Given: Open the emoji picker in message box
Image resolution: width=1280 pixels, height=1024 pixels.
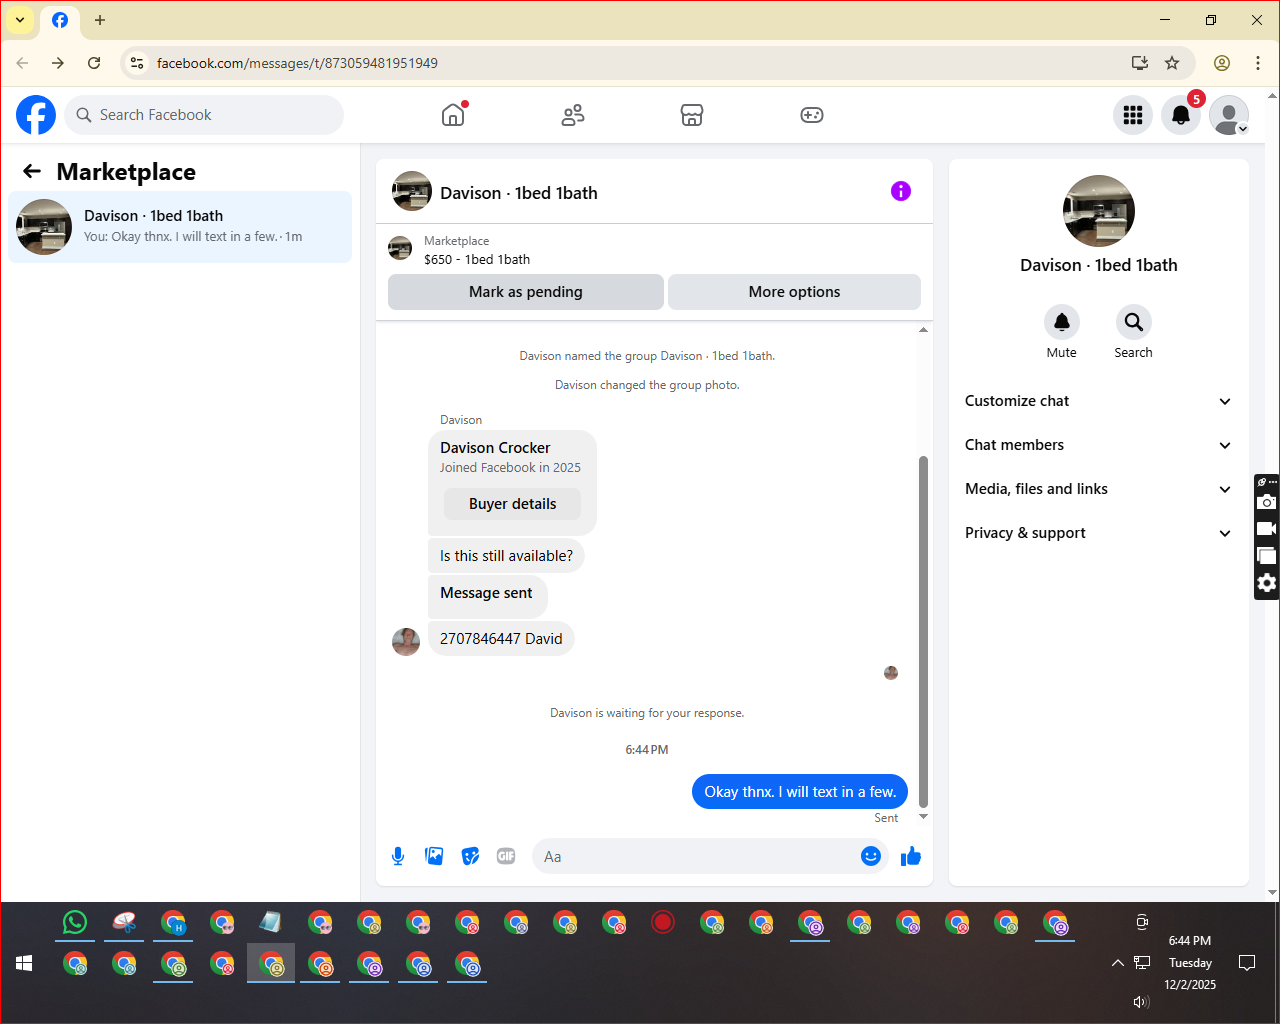Looking at the screenshot, I should [871, 856].
